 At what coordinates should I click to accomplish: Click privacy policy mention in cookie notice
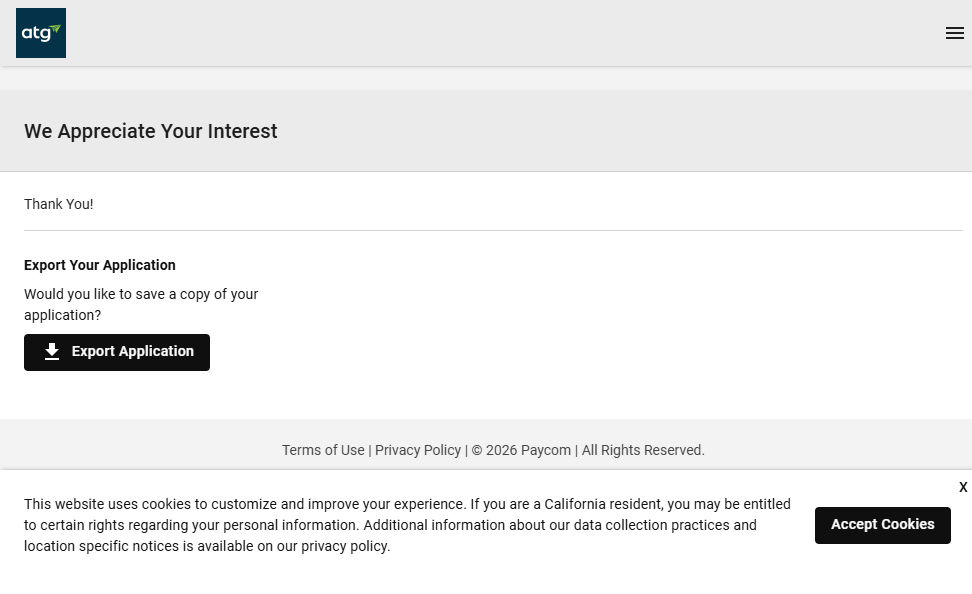pos(344,546)
